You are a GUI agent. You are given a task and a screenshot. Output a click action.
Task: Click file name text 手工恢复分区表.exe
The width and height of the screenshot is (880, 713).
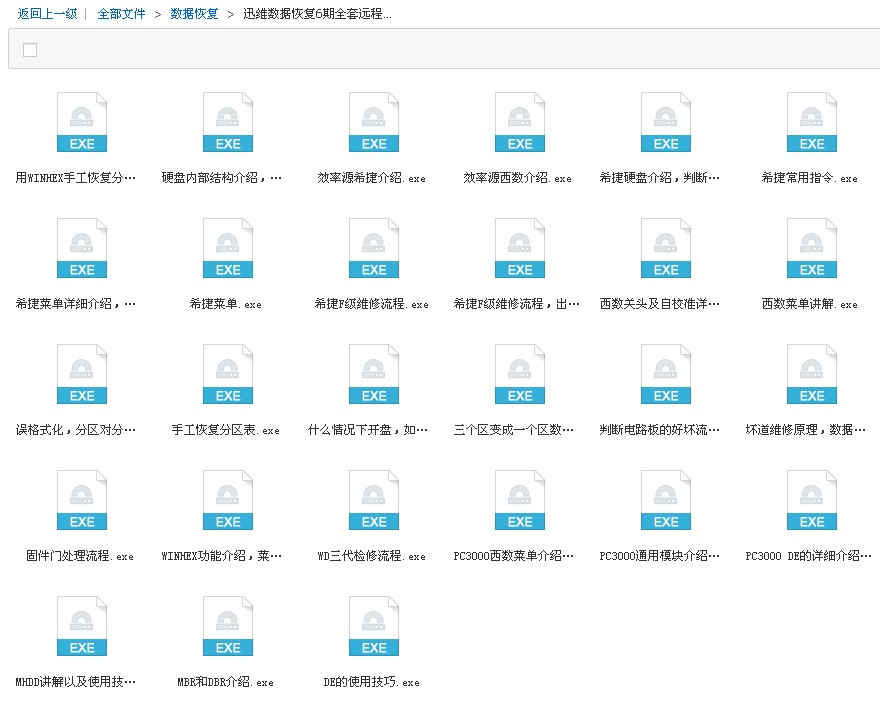tap(226, 430)
